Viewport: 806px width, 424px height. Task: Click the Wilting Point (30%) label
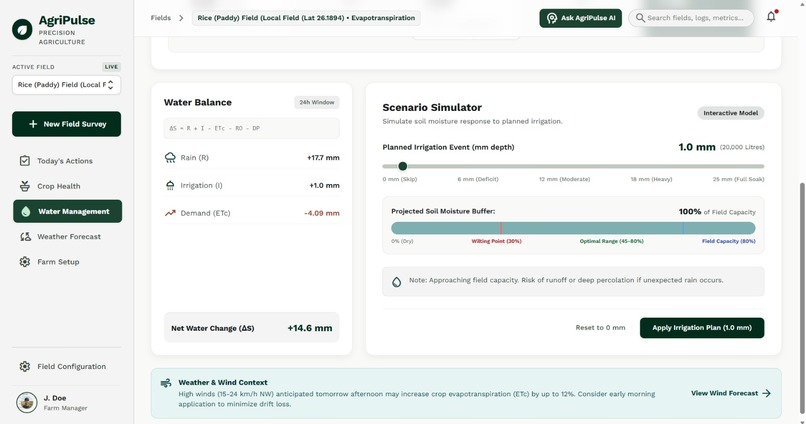(496, 241)
